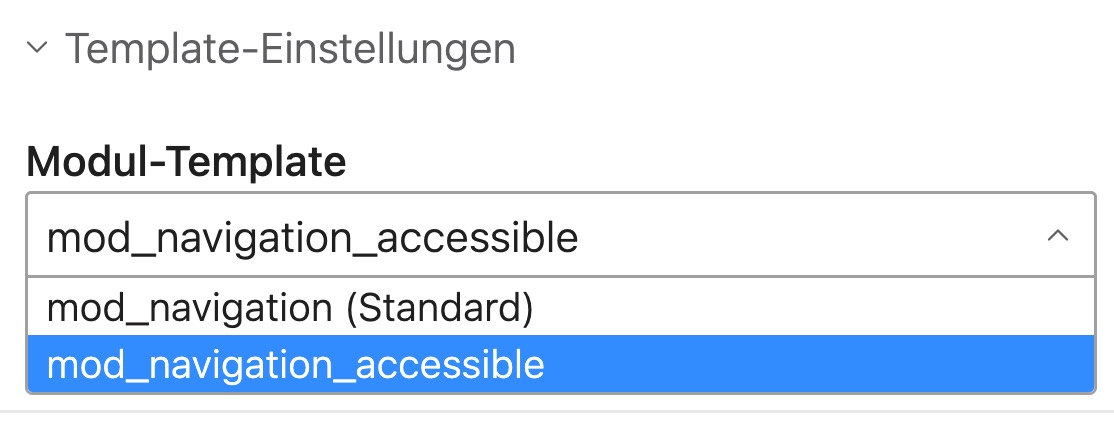This screenshot has height=443, width=1114.
Task: Switch the template to mod_navigation (Standard)
Action: (x=290, y=308)
